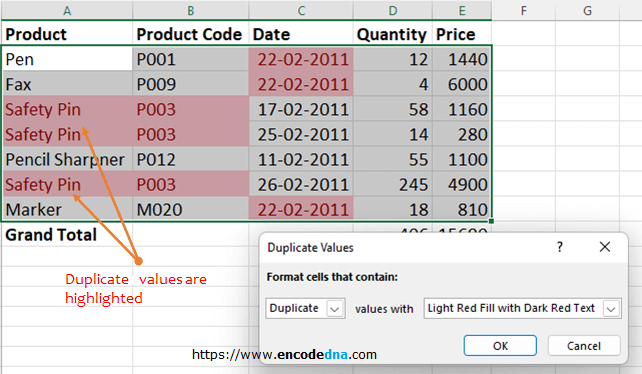642x374 pixels.
Task: Click the Cancel button
Action: click(584, 346)
